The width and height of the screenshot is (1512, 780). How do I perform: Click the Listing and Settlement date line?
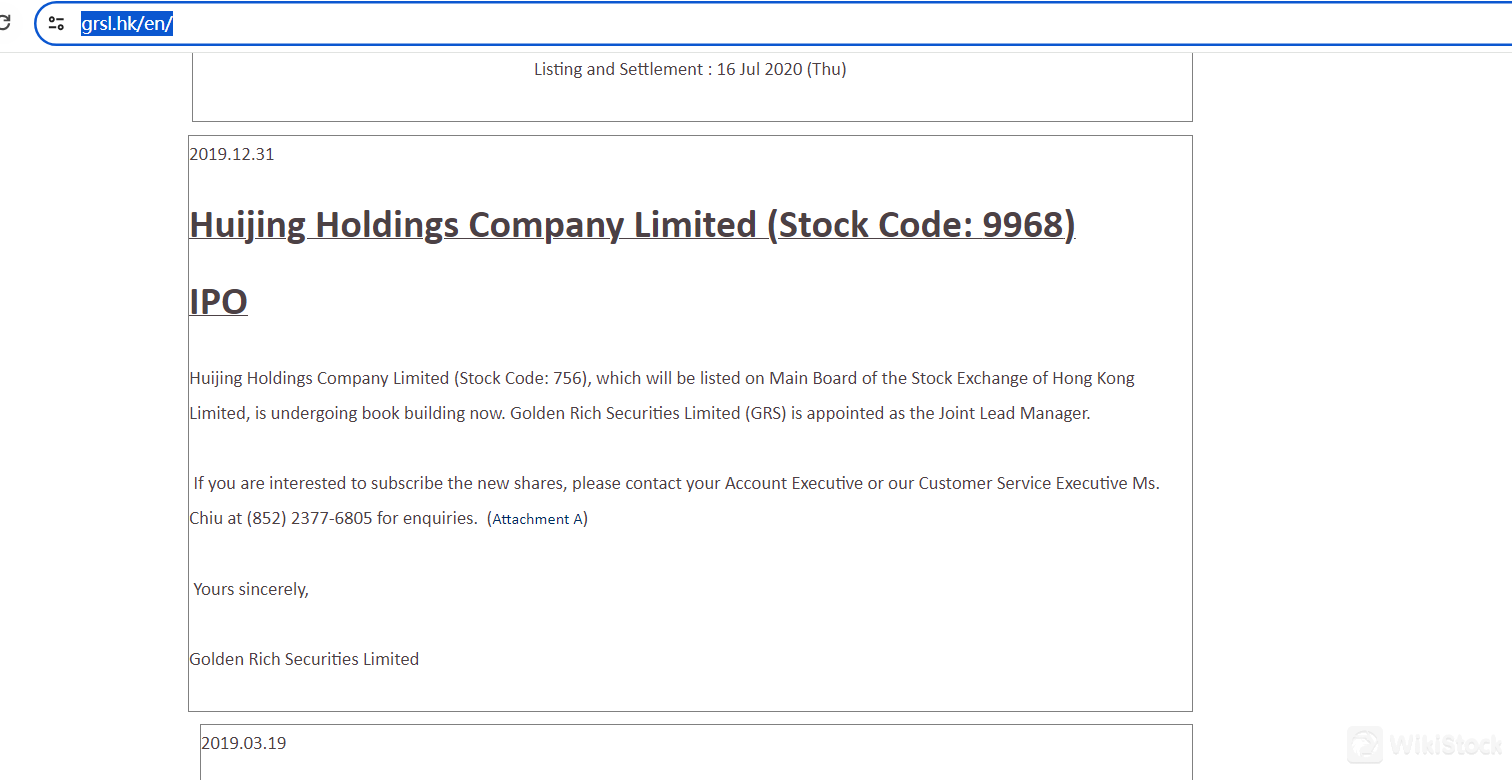click(690, 69)
